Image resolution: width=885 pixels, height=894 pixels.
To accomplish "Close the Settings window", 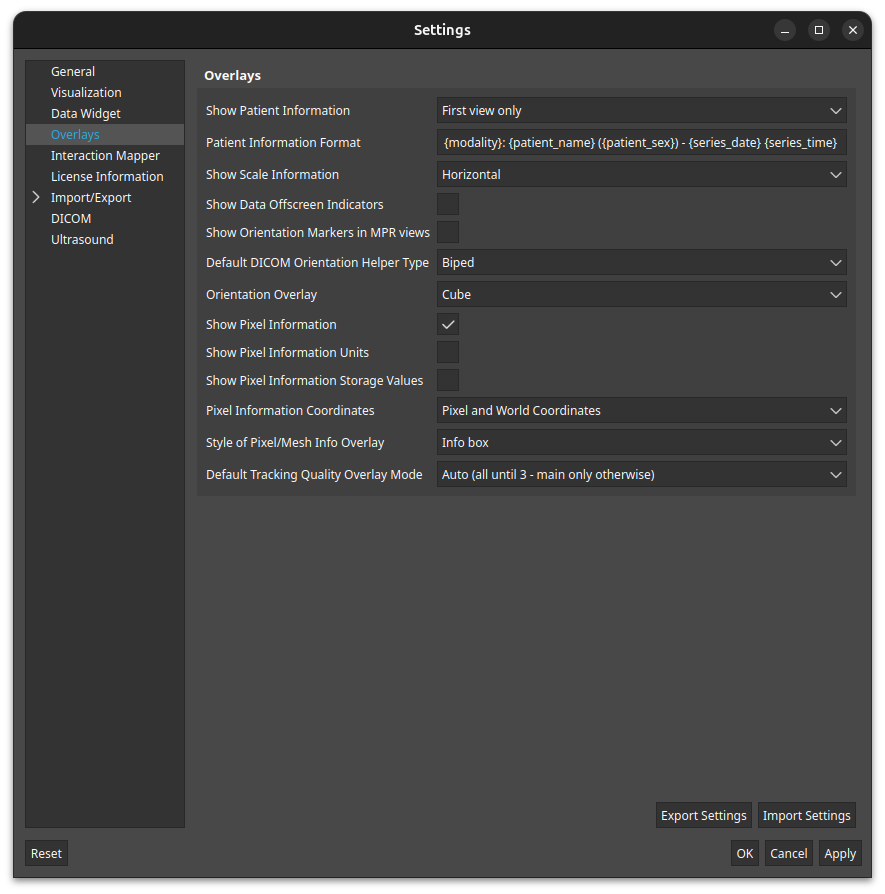I will click(x=853, y=30).
